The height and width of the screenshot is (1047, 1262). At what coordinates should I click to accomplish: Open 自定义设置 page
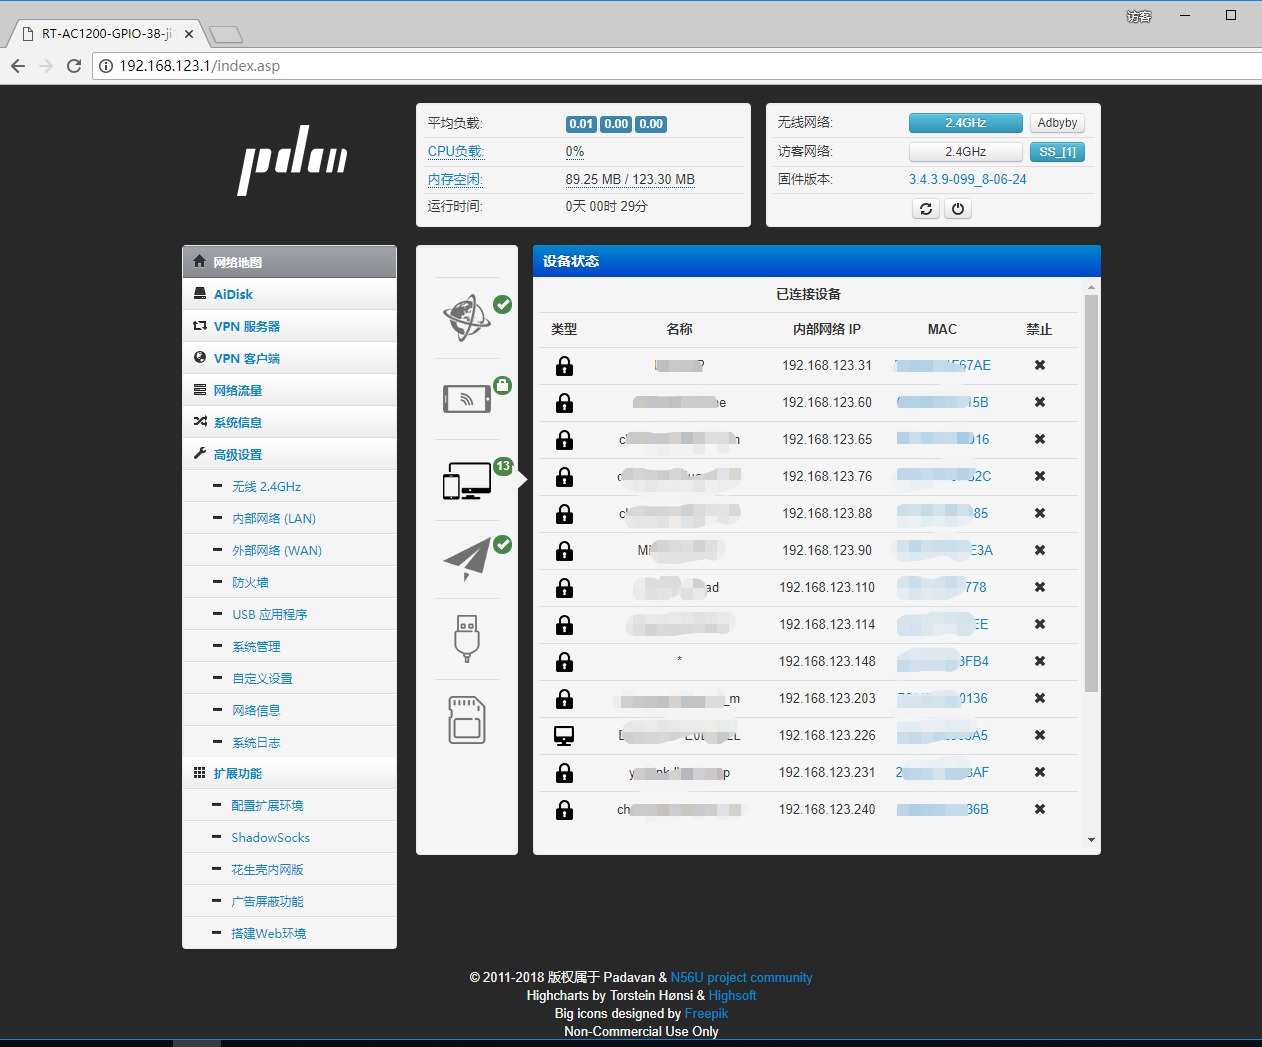click(290, 678)
